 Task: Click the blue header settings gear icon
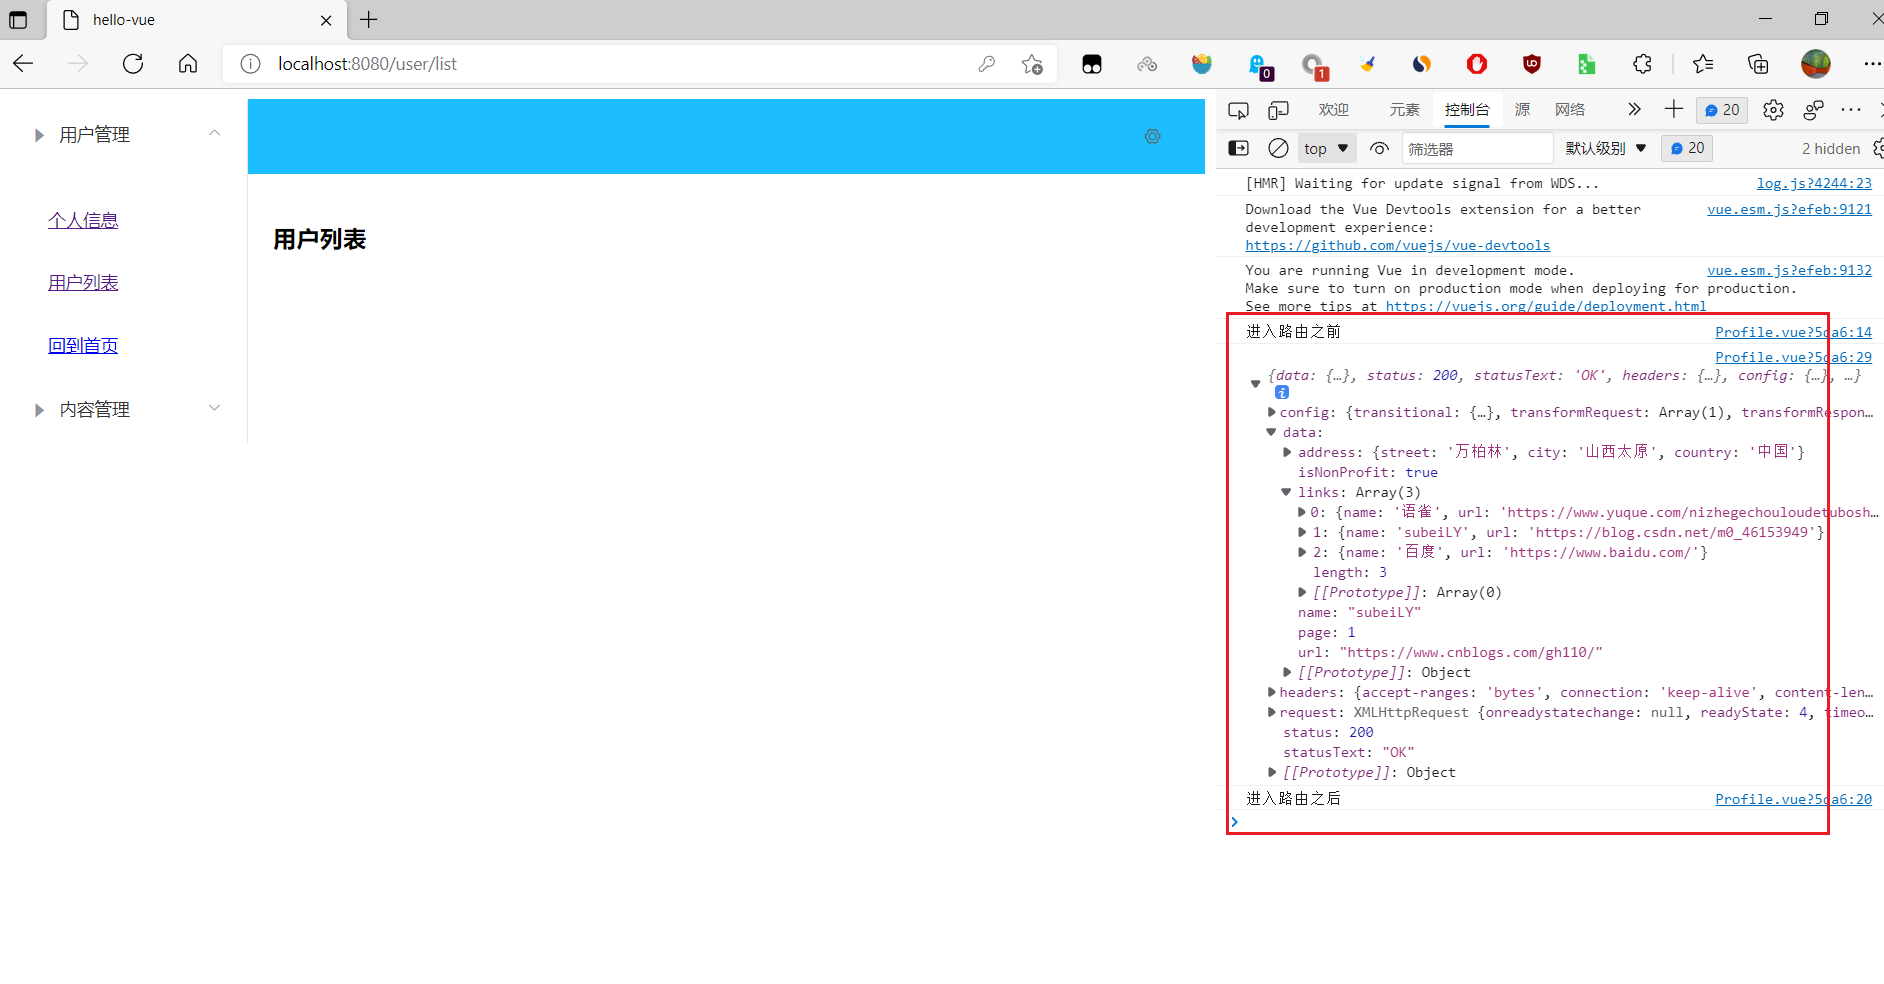(1152, 137)
